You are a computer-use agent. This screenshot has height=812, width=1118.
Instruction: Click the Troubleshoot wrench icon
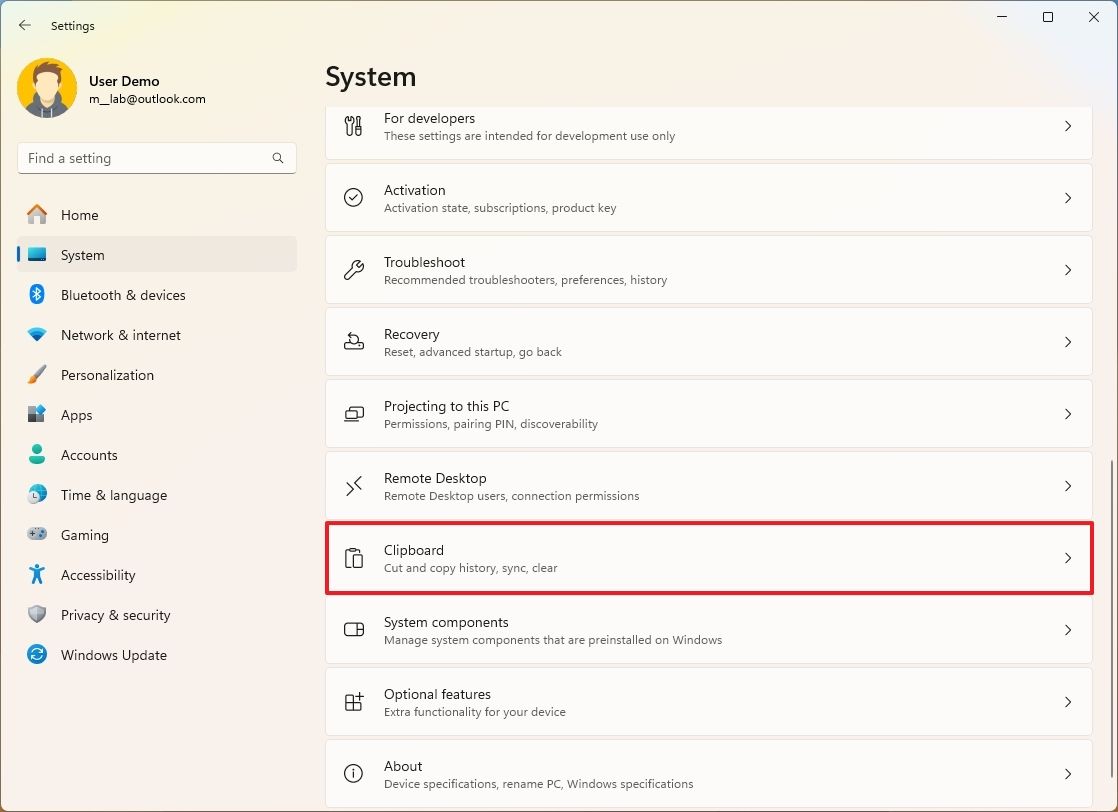point(353,270)
